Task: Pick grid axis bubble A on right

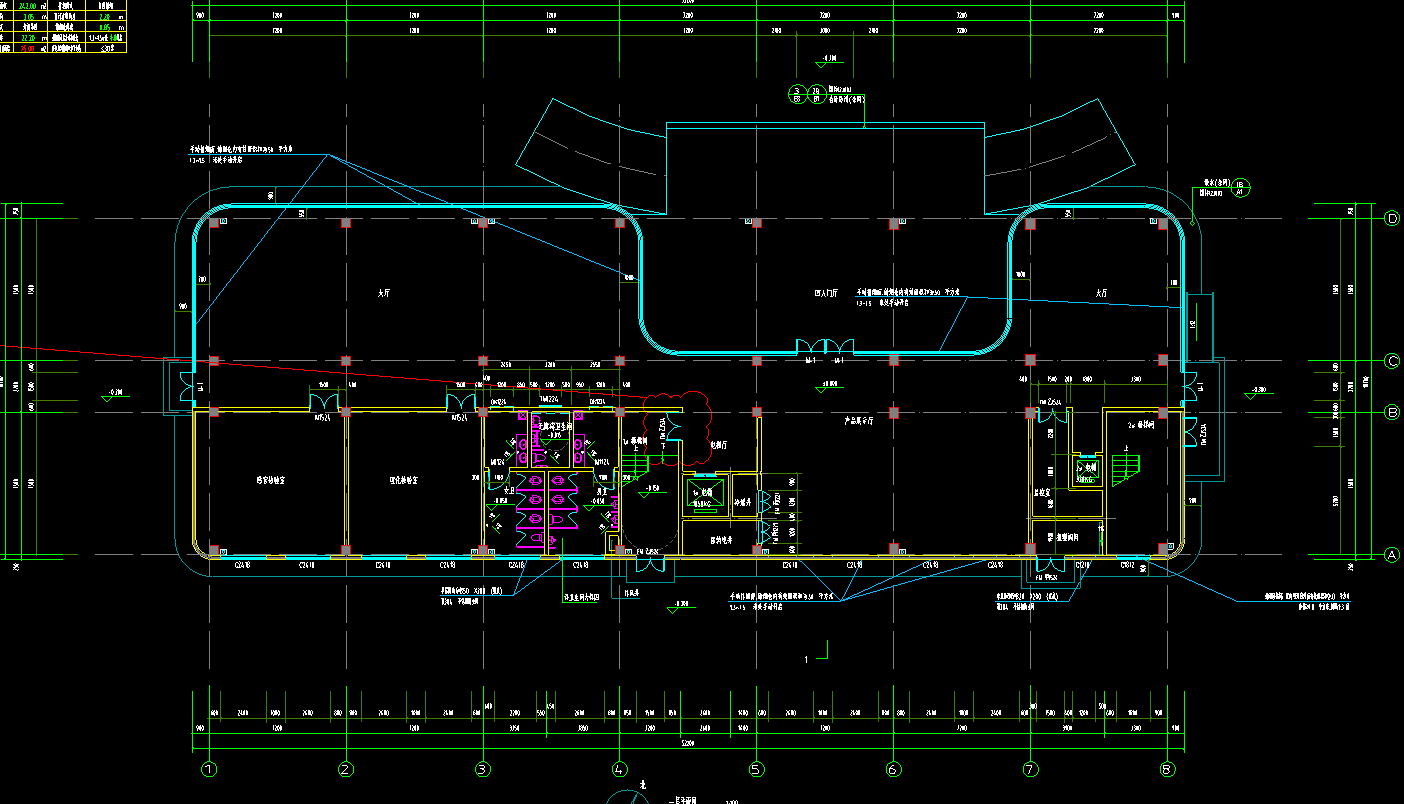Action: [x=1391, y=554]
